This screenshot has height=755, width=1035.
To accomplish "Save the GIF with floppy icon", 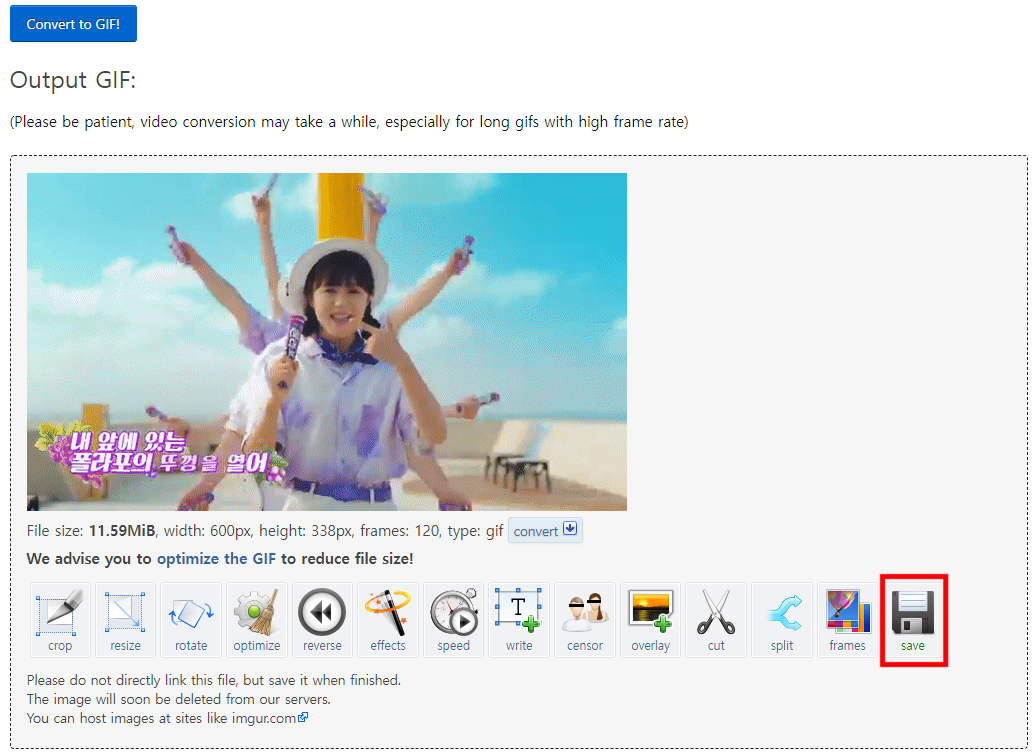I will click(x=913, y=620).
